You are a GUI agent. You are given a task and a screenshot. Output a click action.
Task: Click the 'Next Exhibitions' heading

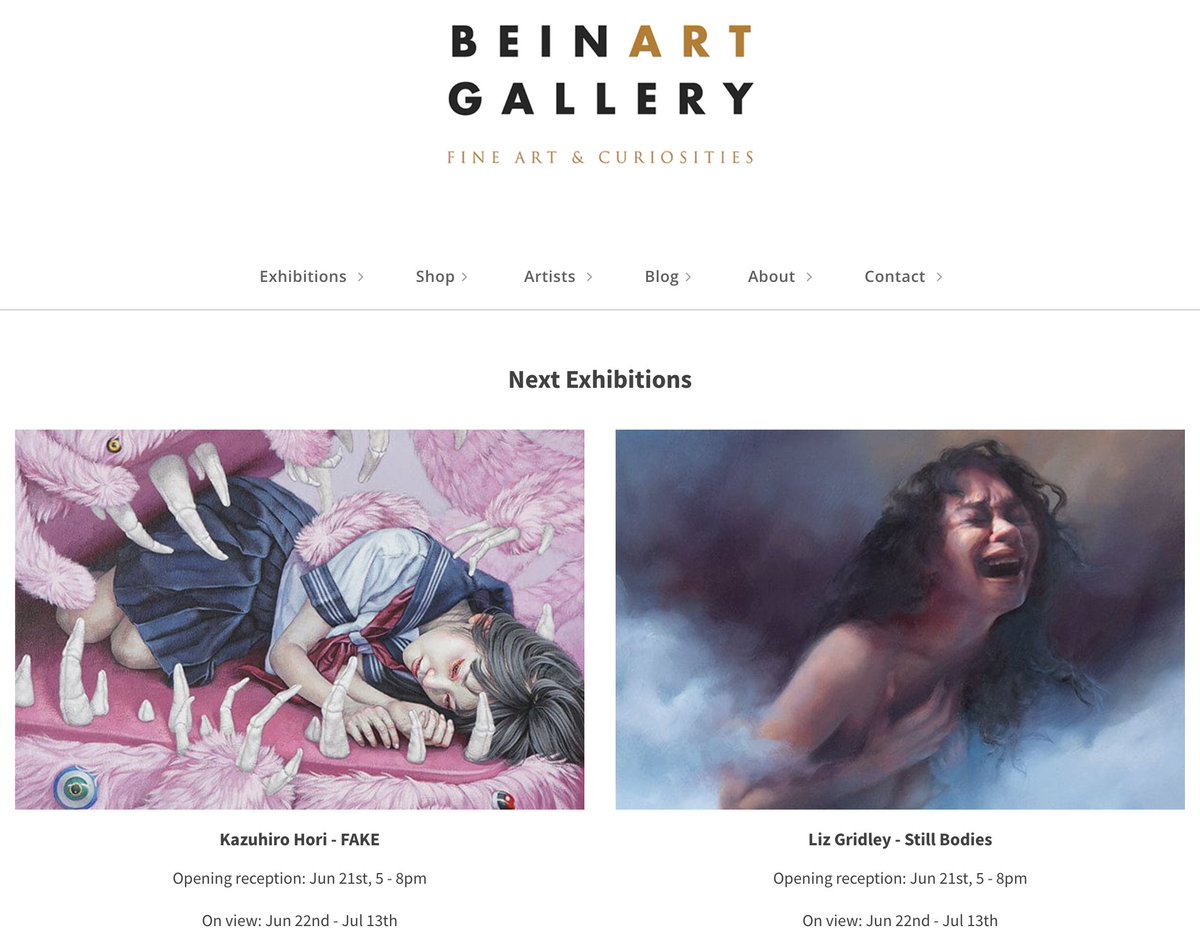click(x=600, y=380)
